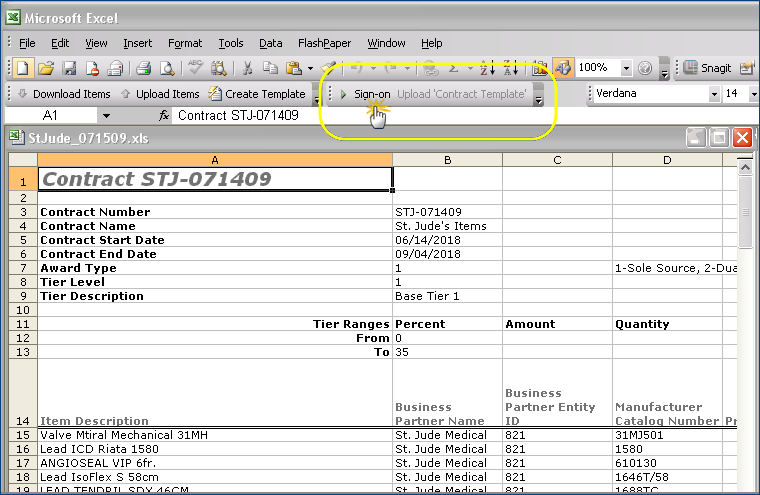
Task: Open the FlashPaper menu
Action: coord(324,43)
